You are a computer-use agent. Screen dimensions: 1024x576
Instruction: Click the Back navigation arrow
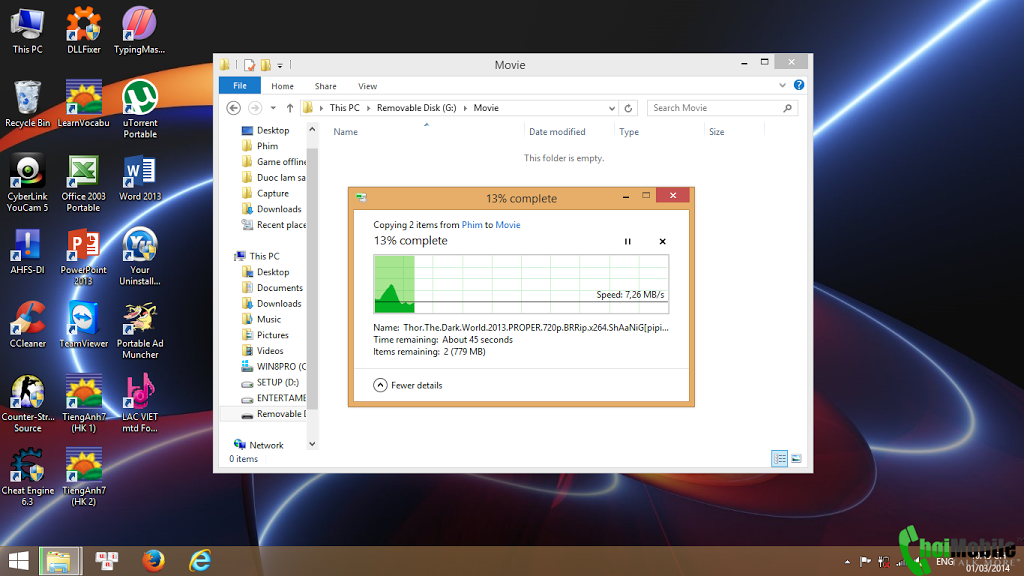(233, 108)
